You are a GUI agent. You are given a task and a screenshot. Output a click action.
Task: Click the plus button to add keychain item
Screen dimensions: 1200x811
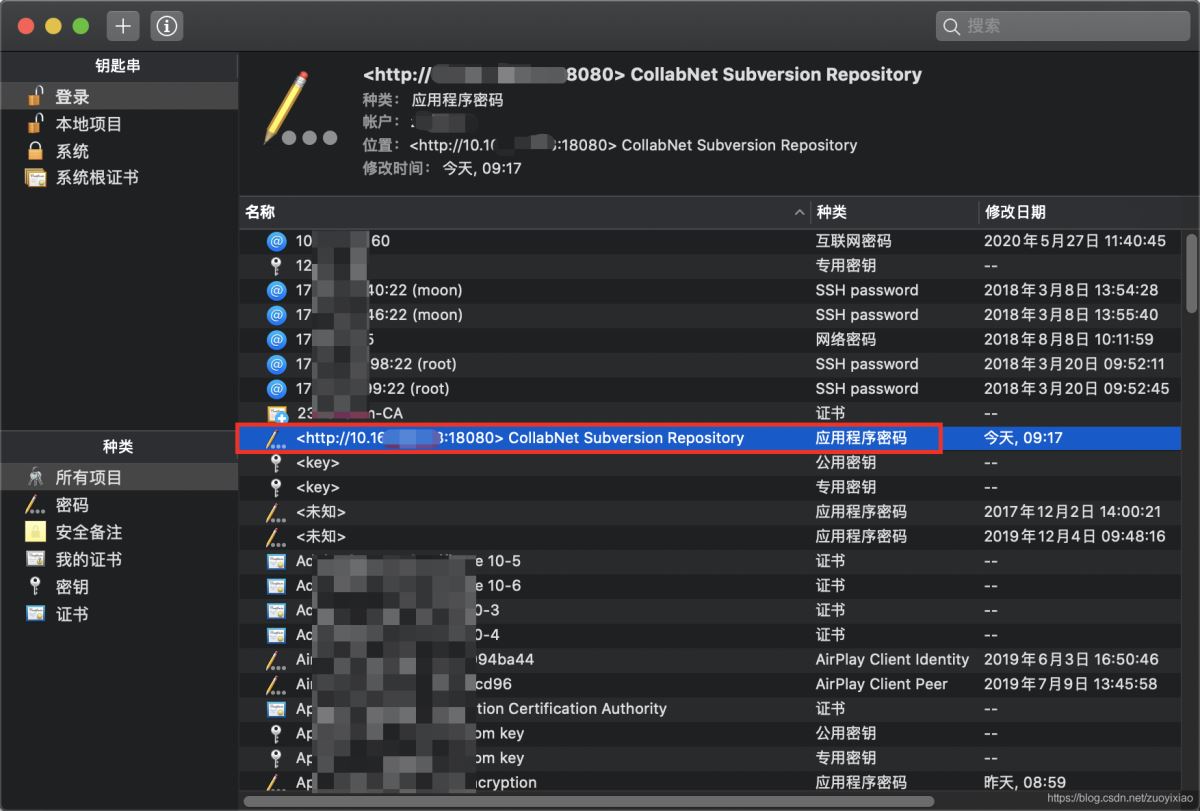click(x=123, y=26)
